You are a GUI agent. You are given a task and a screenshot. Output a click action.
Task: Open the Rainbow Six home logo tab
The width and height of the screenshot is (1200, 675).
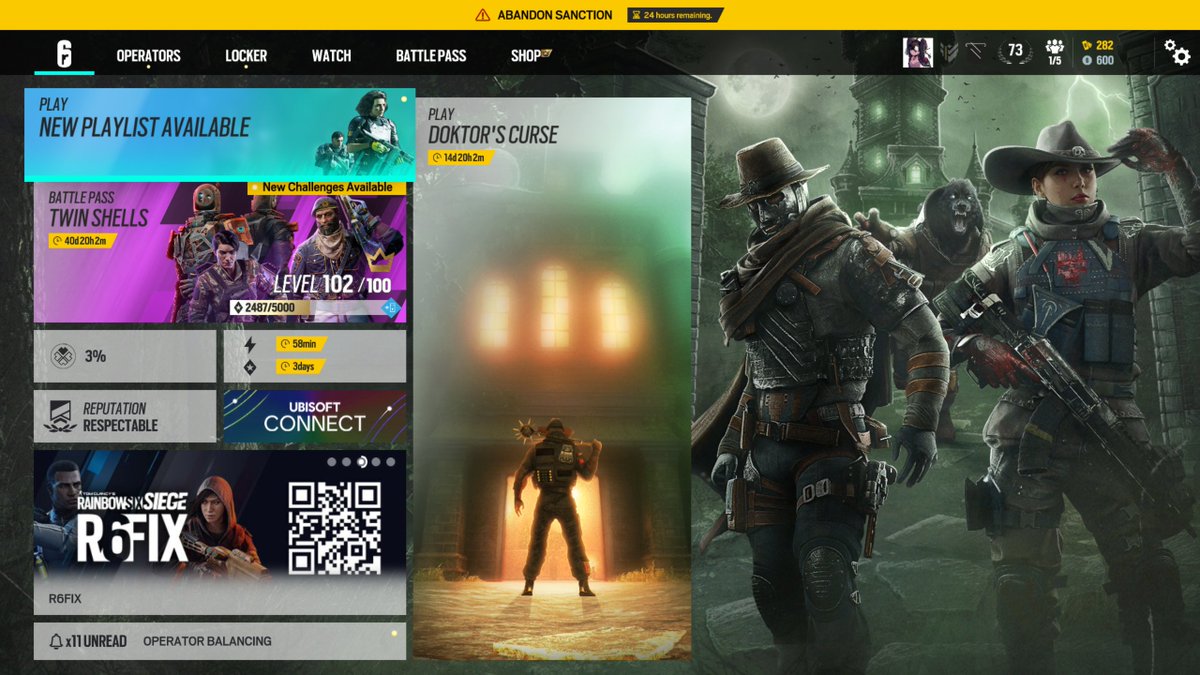click(64, 53)
